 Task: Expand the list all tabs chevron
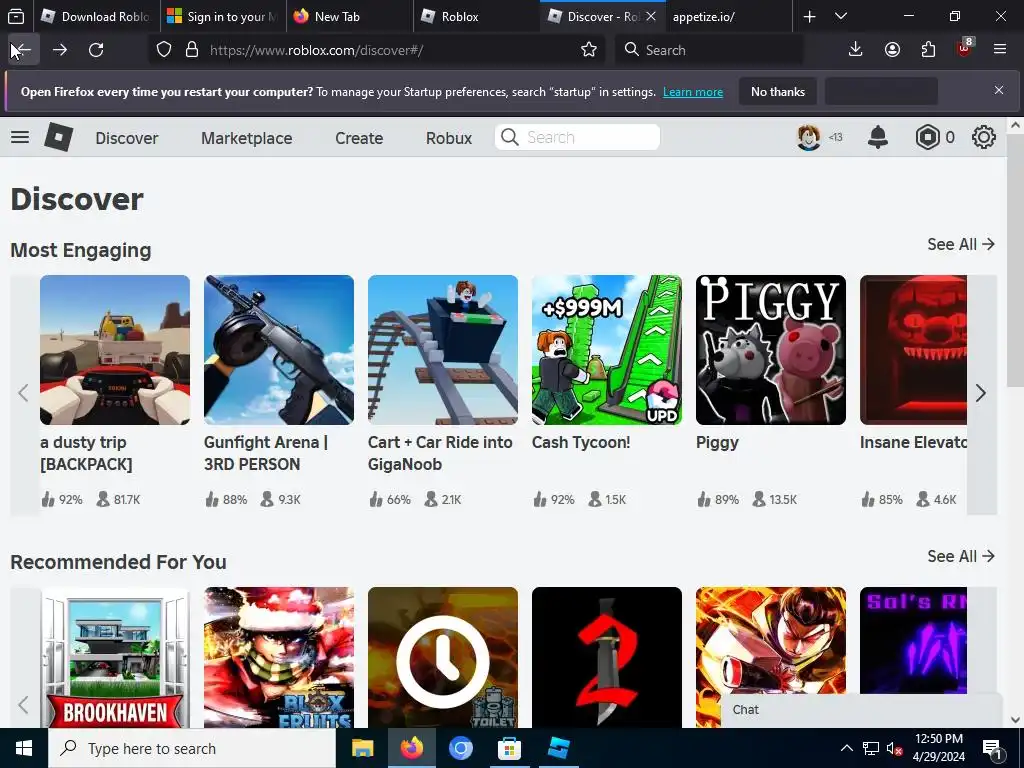841,16
